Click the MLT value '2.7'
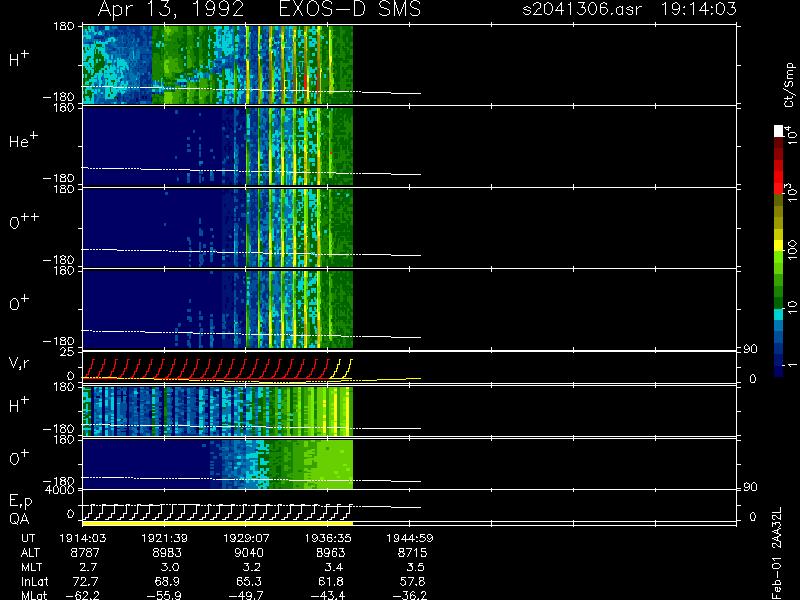 point(88,567)
